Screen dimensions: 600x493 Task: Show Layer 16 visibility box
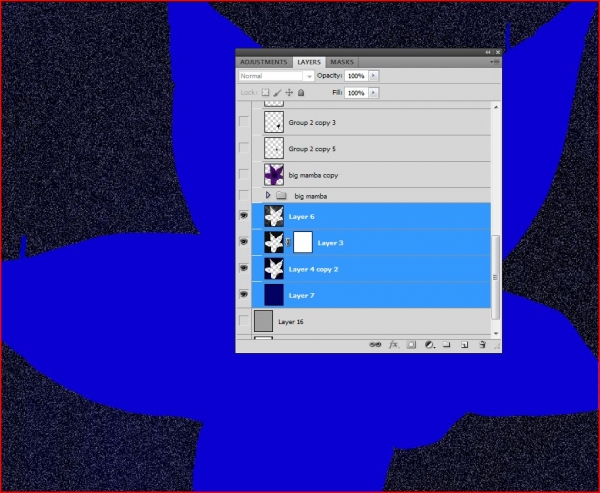[x=244, y=320]
